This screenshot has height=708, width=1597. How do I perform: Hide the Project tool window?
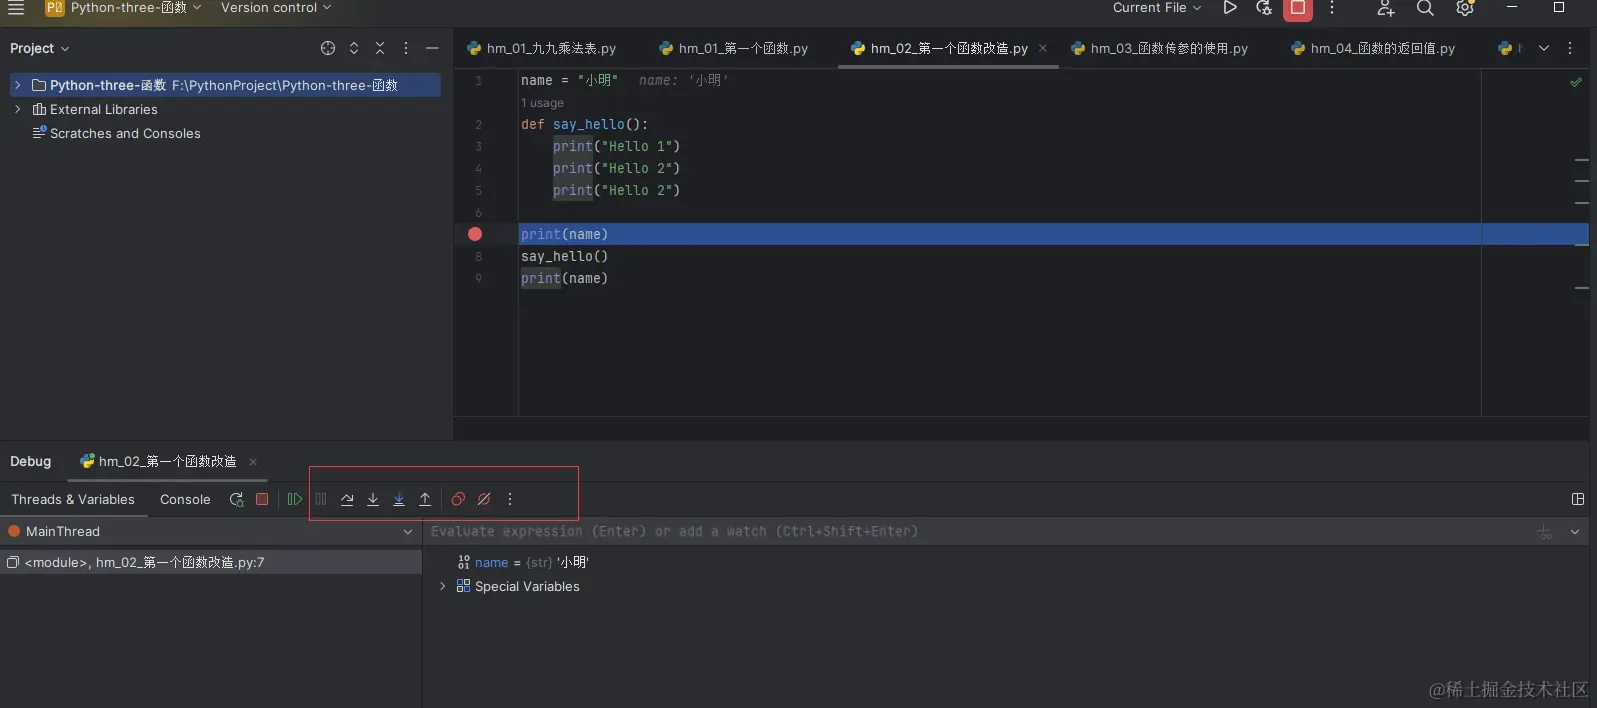pos(432,48)
